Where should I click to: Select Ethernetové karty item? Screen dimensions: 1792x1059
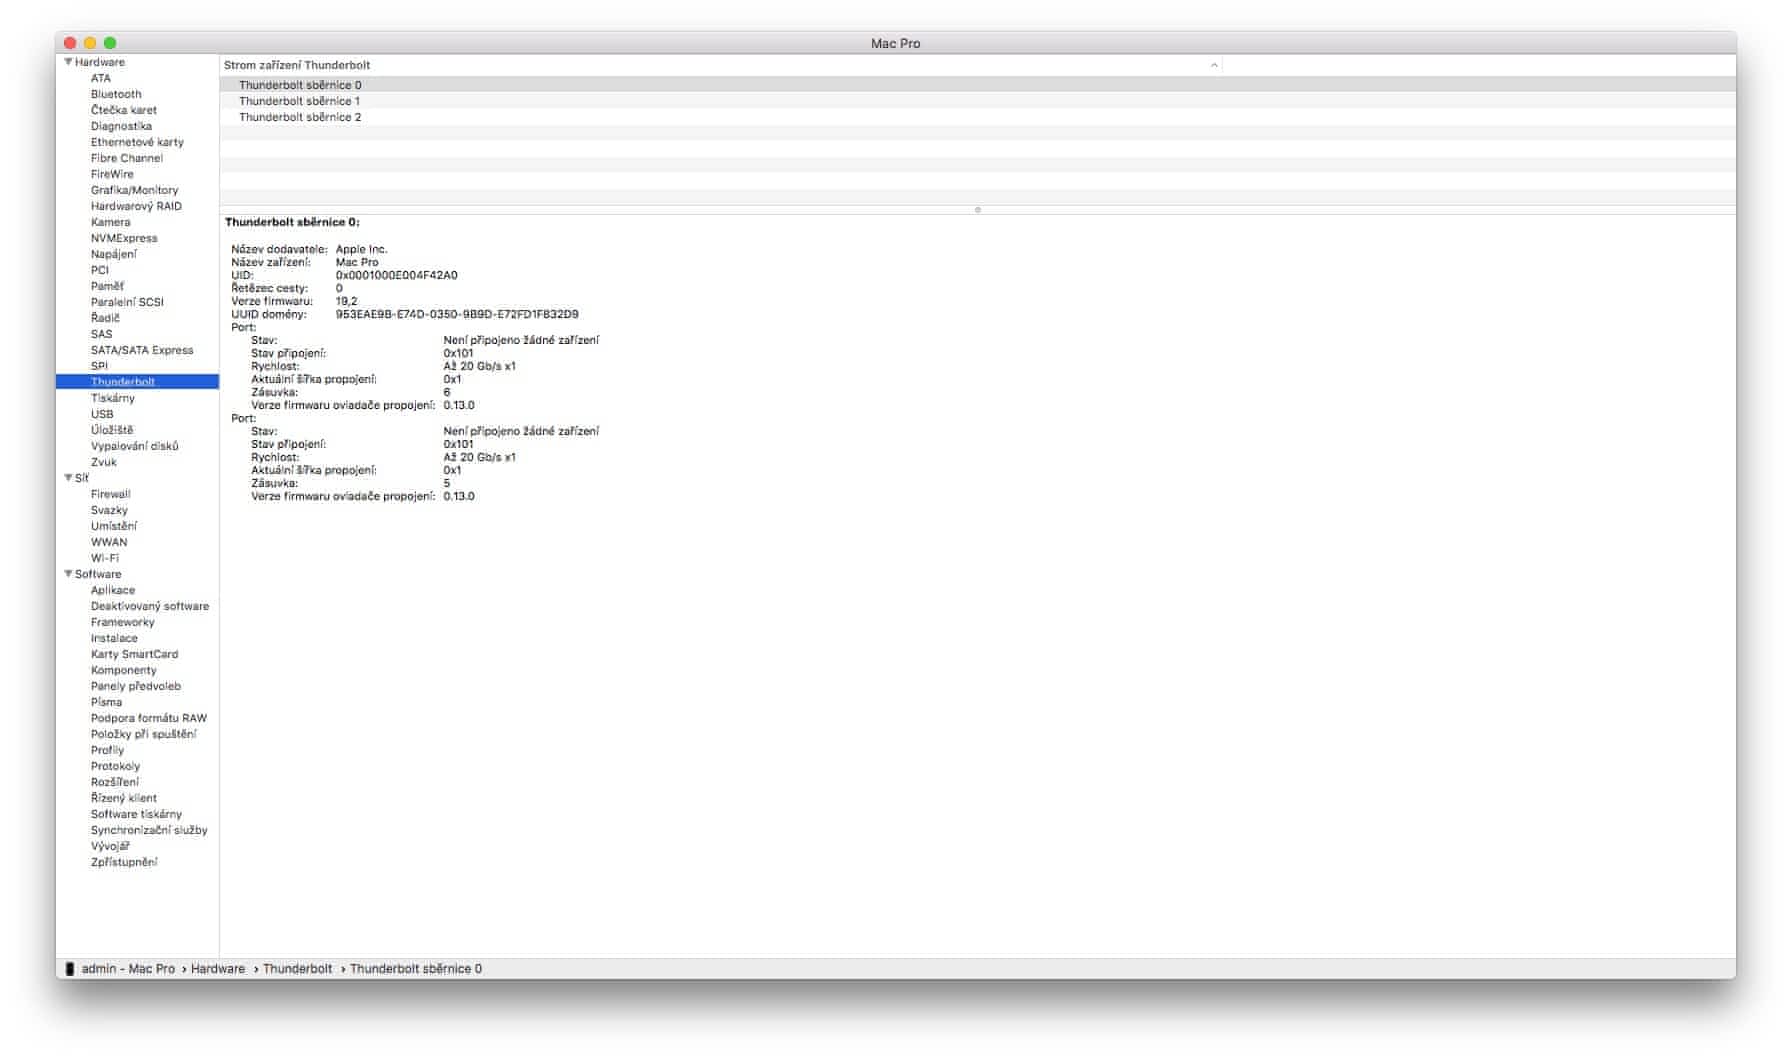click(x=137, y=142)
